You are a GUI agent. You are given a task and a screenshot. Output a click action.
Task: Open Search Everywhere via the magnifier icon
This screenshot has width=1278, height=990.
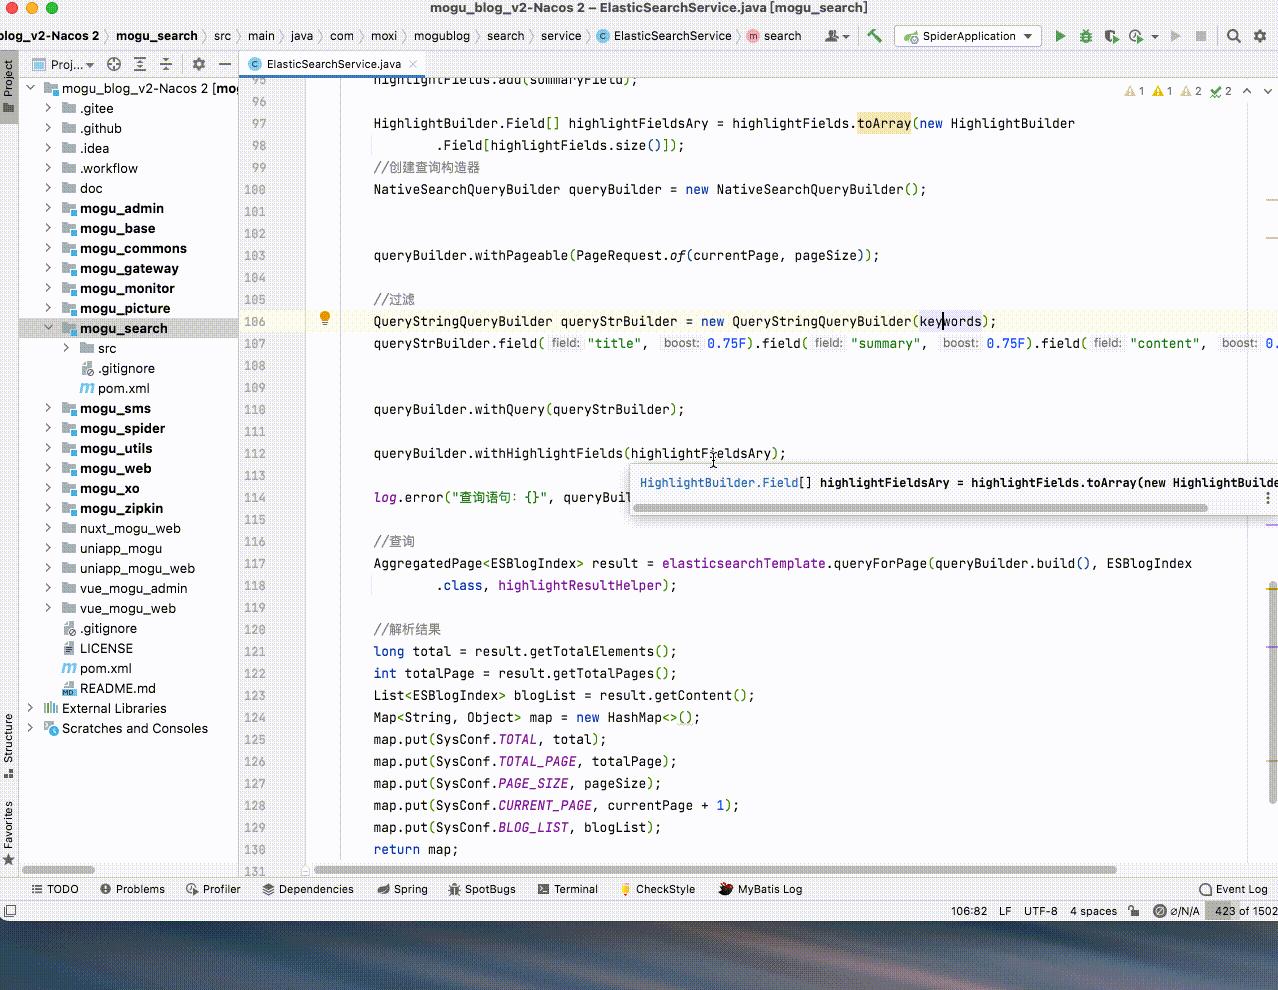[1233, 35]
